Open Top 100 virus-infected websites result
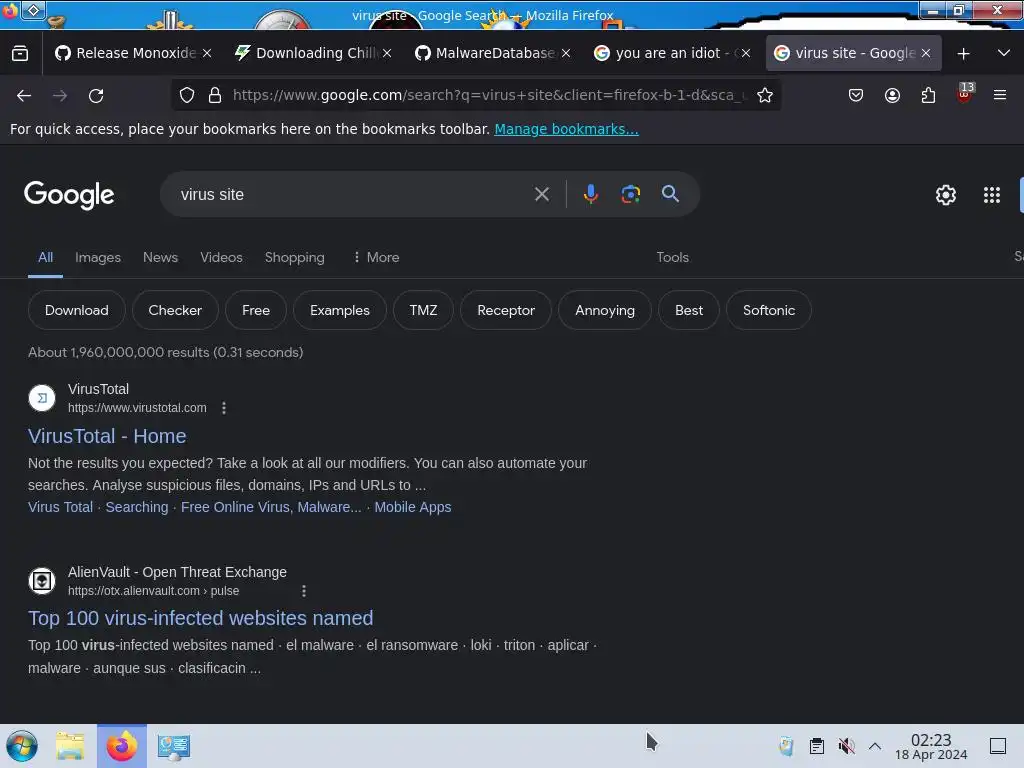This screenshot has width=1024, height=768. [200, 618]
